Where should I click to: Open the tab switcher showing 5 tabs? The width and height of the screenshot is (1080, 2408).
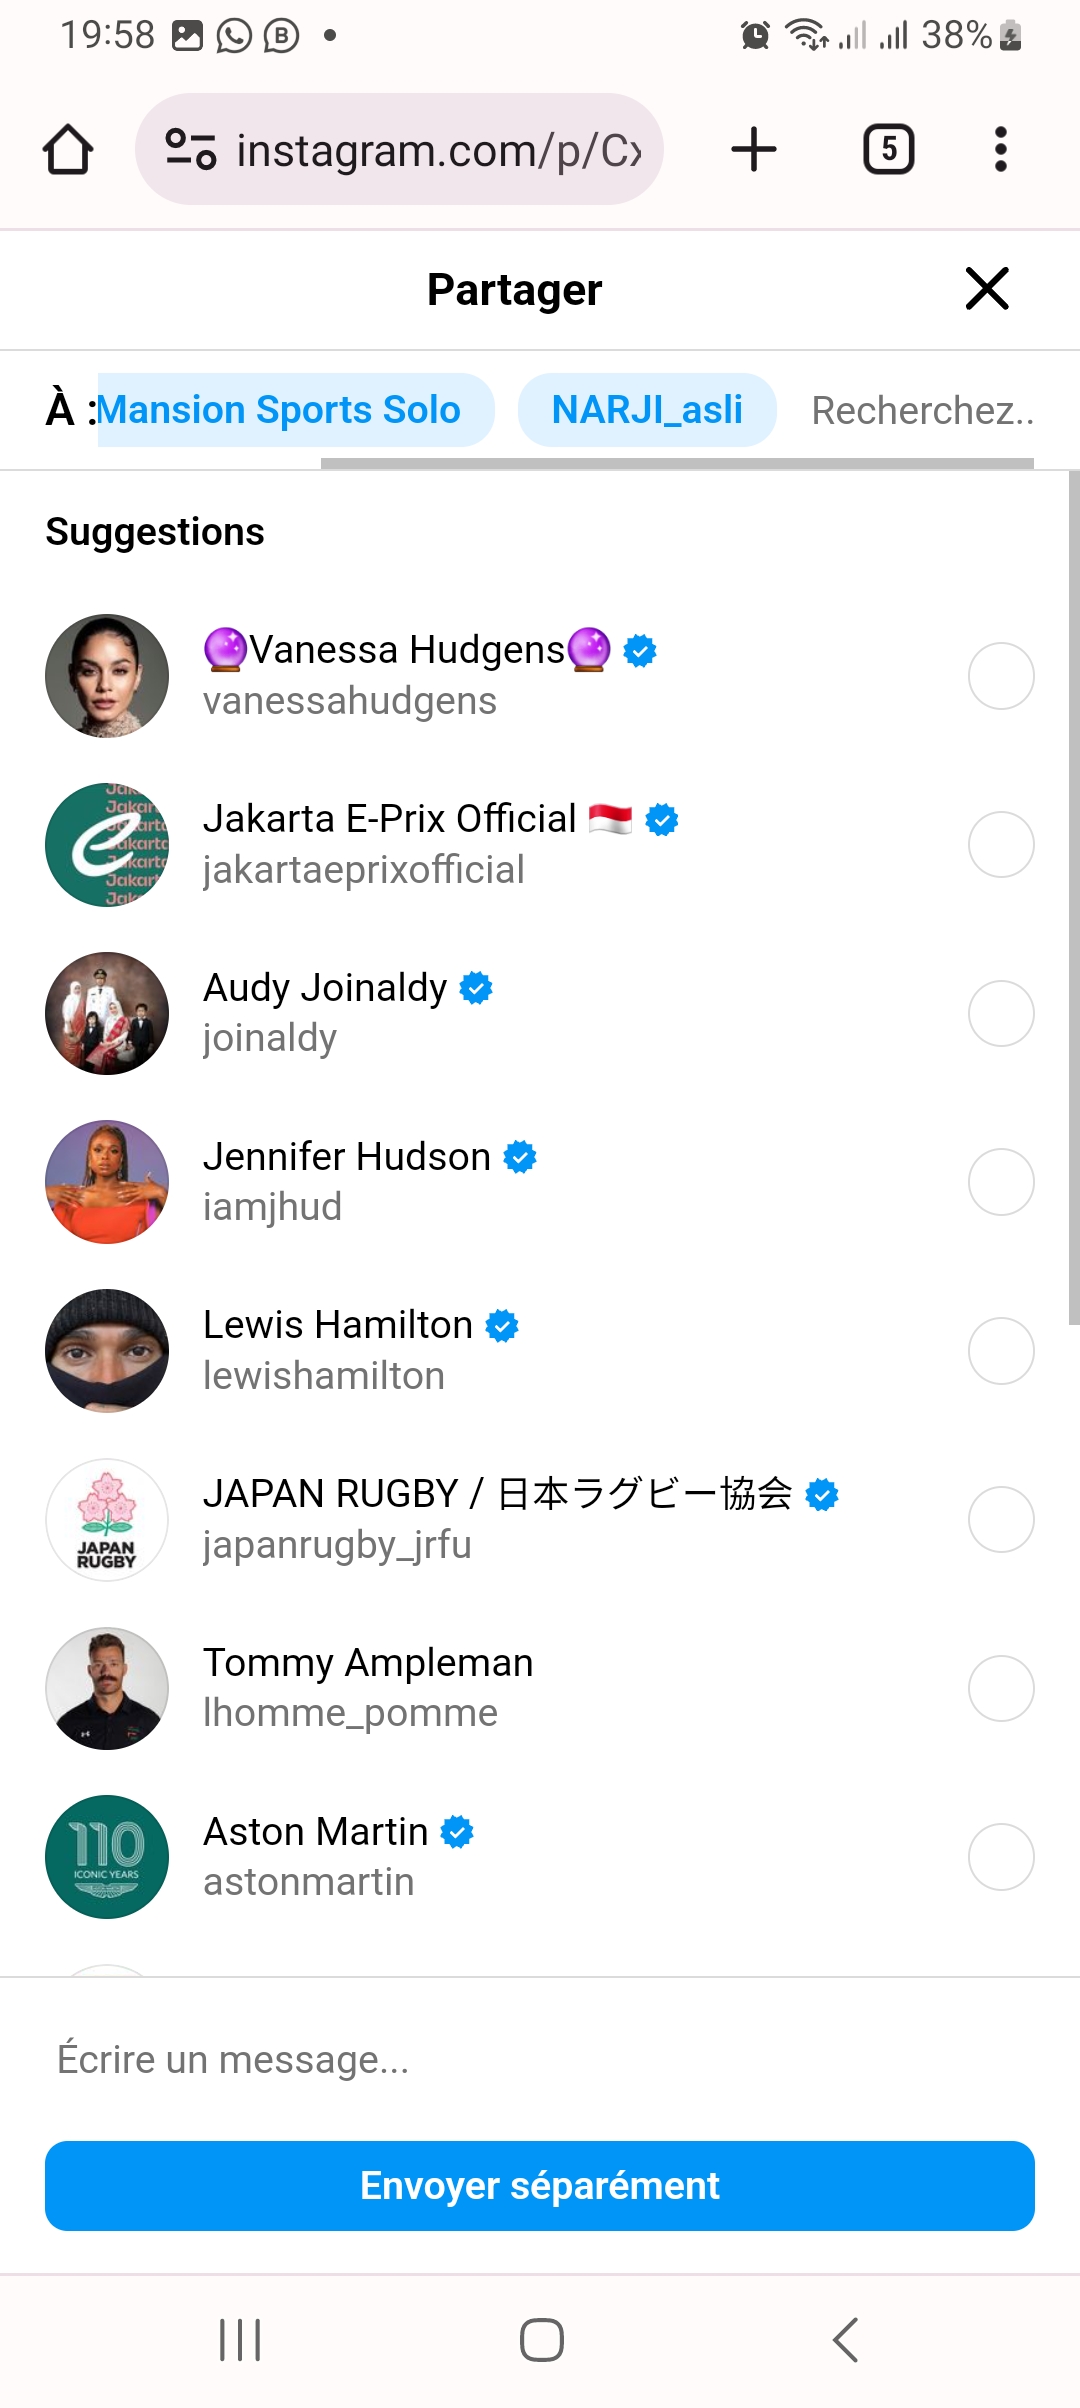coord(888,150)
